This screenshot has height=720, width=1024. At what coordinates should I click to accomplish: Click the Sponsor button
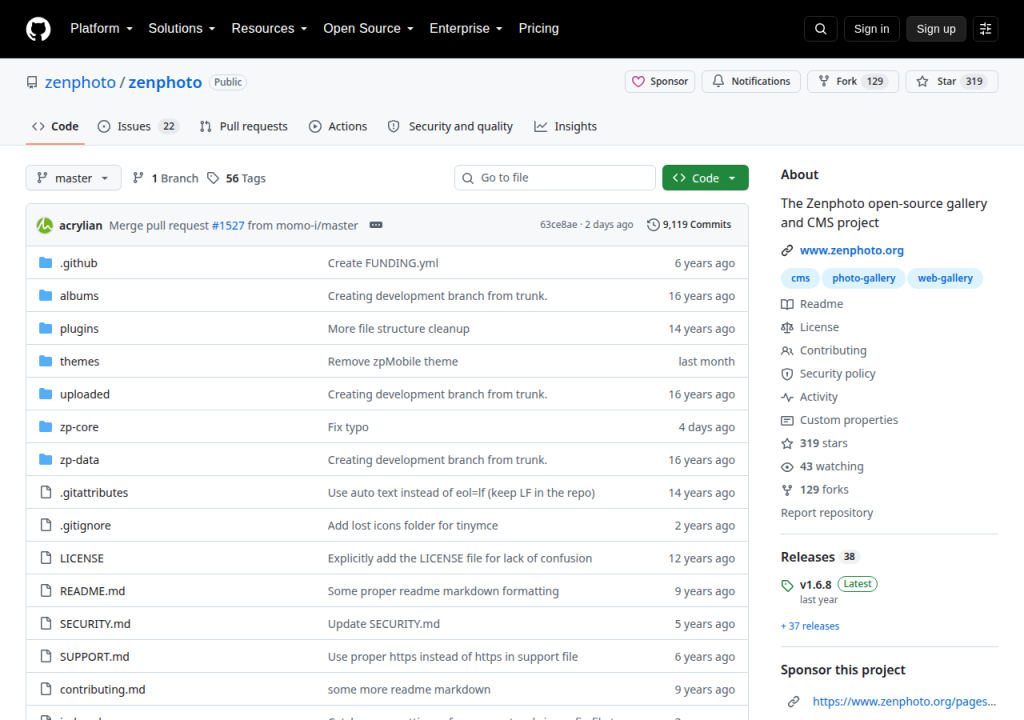click(660, 82)
